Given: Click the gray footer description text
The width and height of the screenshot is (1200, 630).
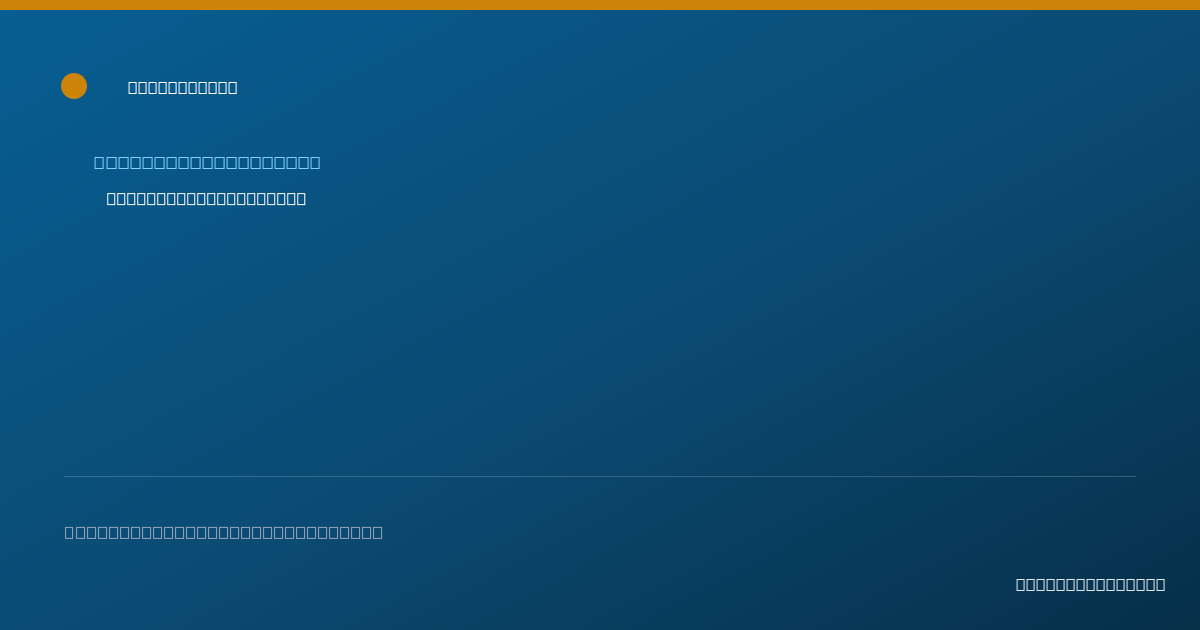Looking at the screenshot, I should coord(224,532).
